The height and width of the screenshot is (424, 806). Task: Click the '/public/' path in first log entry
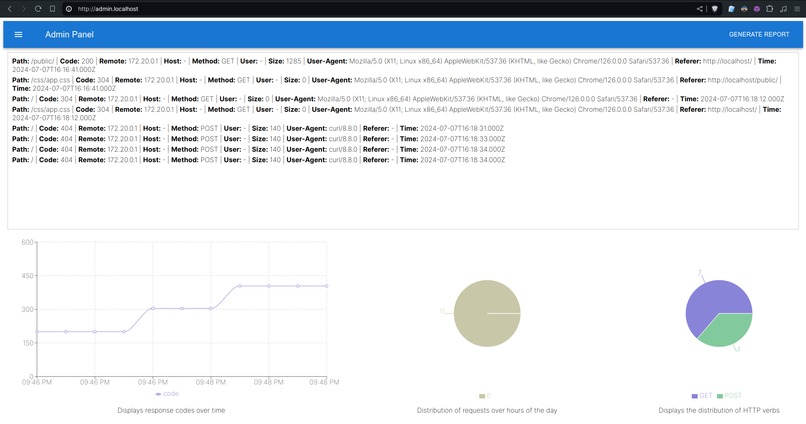coord(43,61)
